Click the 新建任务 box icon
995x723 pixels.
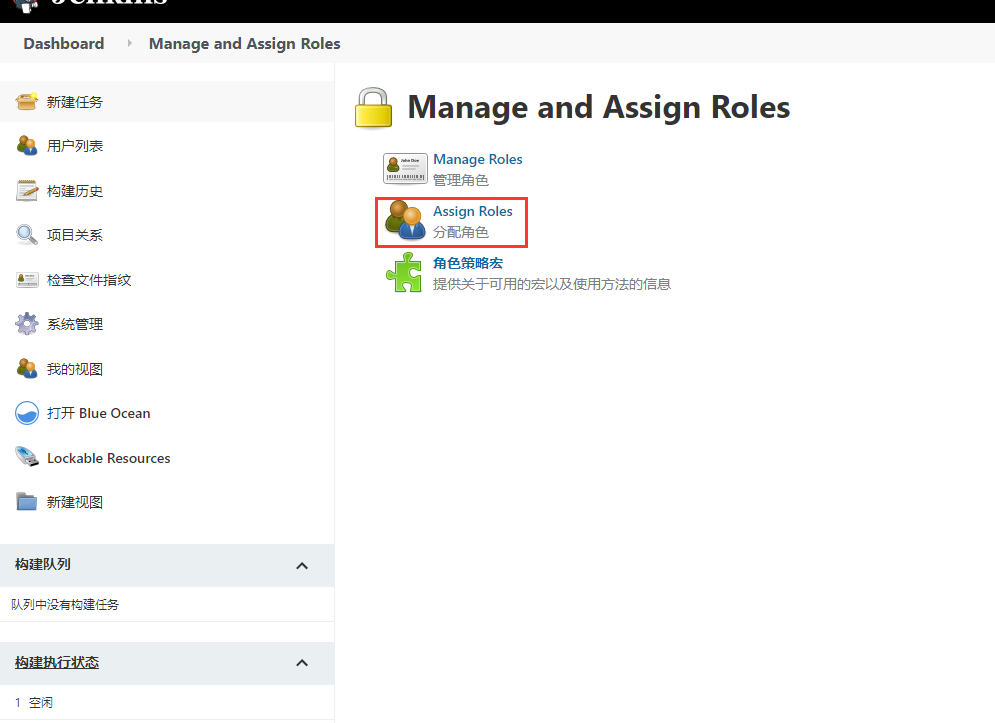[x=27, y=102]
